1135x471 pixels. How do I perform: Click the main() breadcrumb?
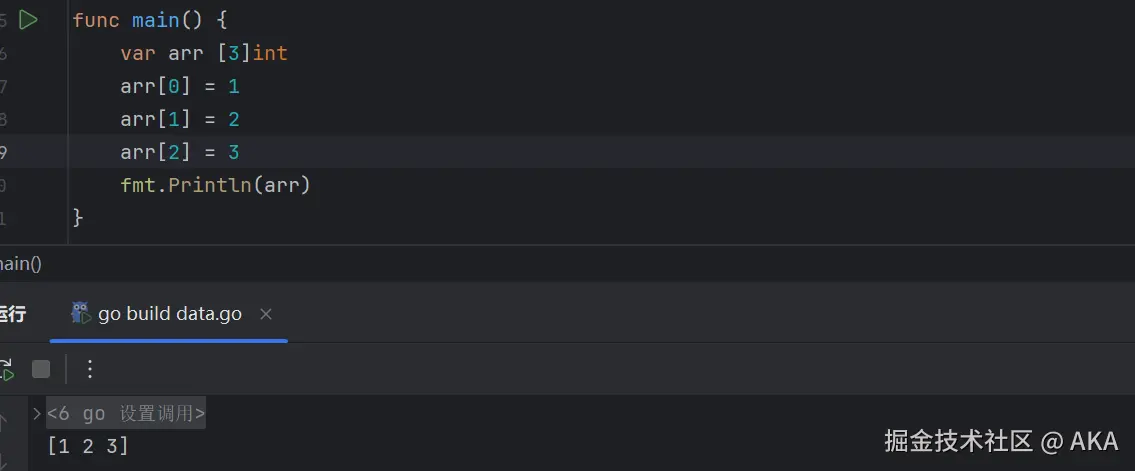(20, 264)
